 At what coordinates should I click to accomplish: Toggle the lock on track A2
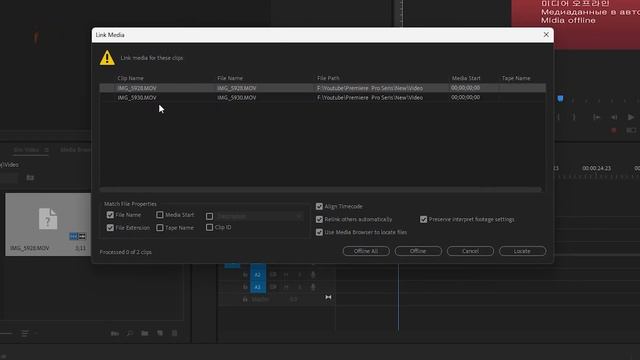[245, 275]
